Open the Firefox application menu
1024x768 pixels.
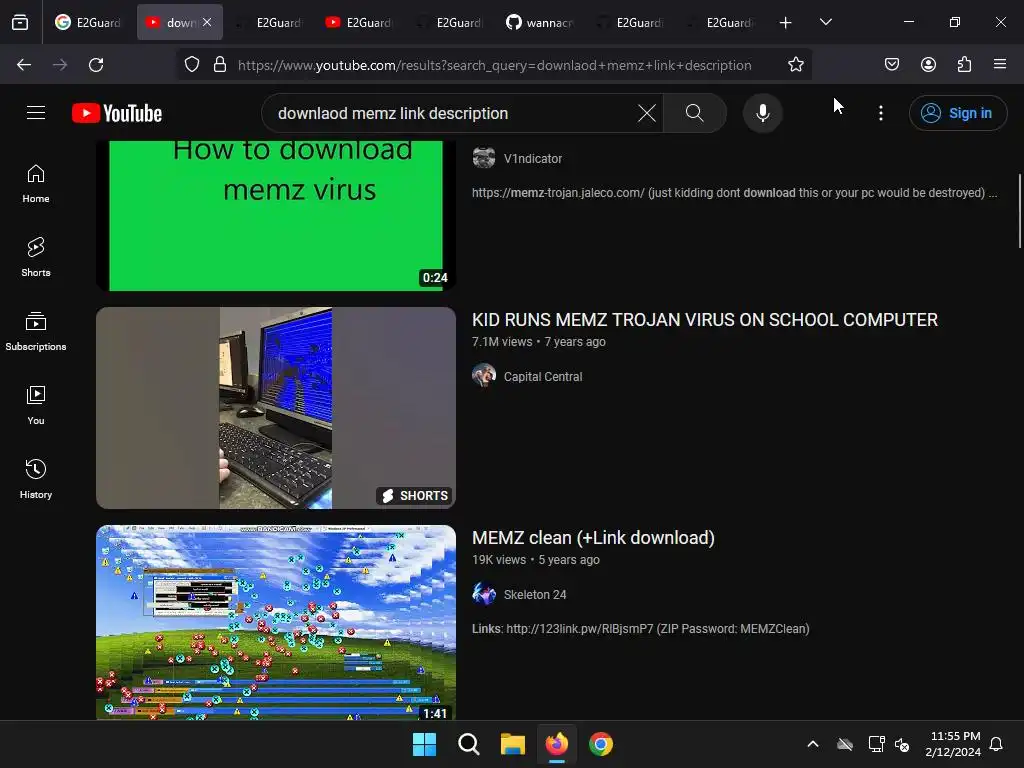pyautogui.click(x=1000, y=65)
